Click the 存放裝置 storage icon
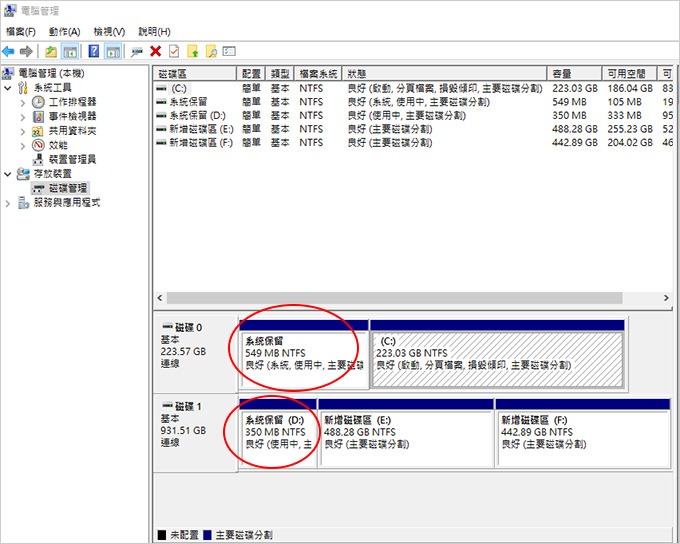This screenshot has height=544, width=680. [x=23, y=174]
